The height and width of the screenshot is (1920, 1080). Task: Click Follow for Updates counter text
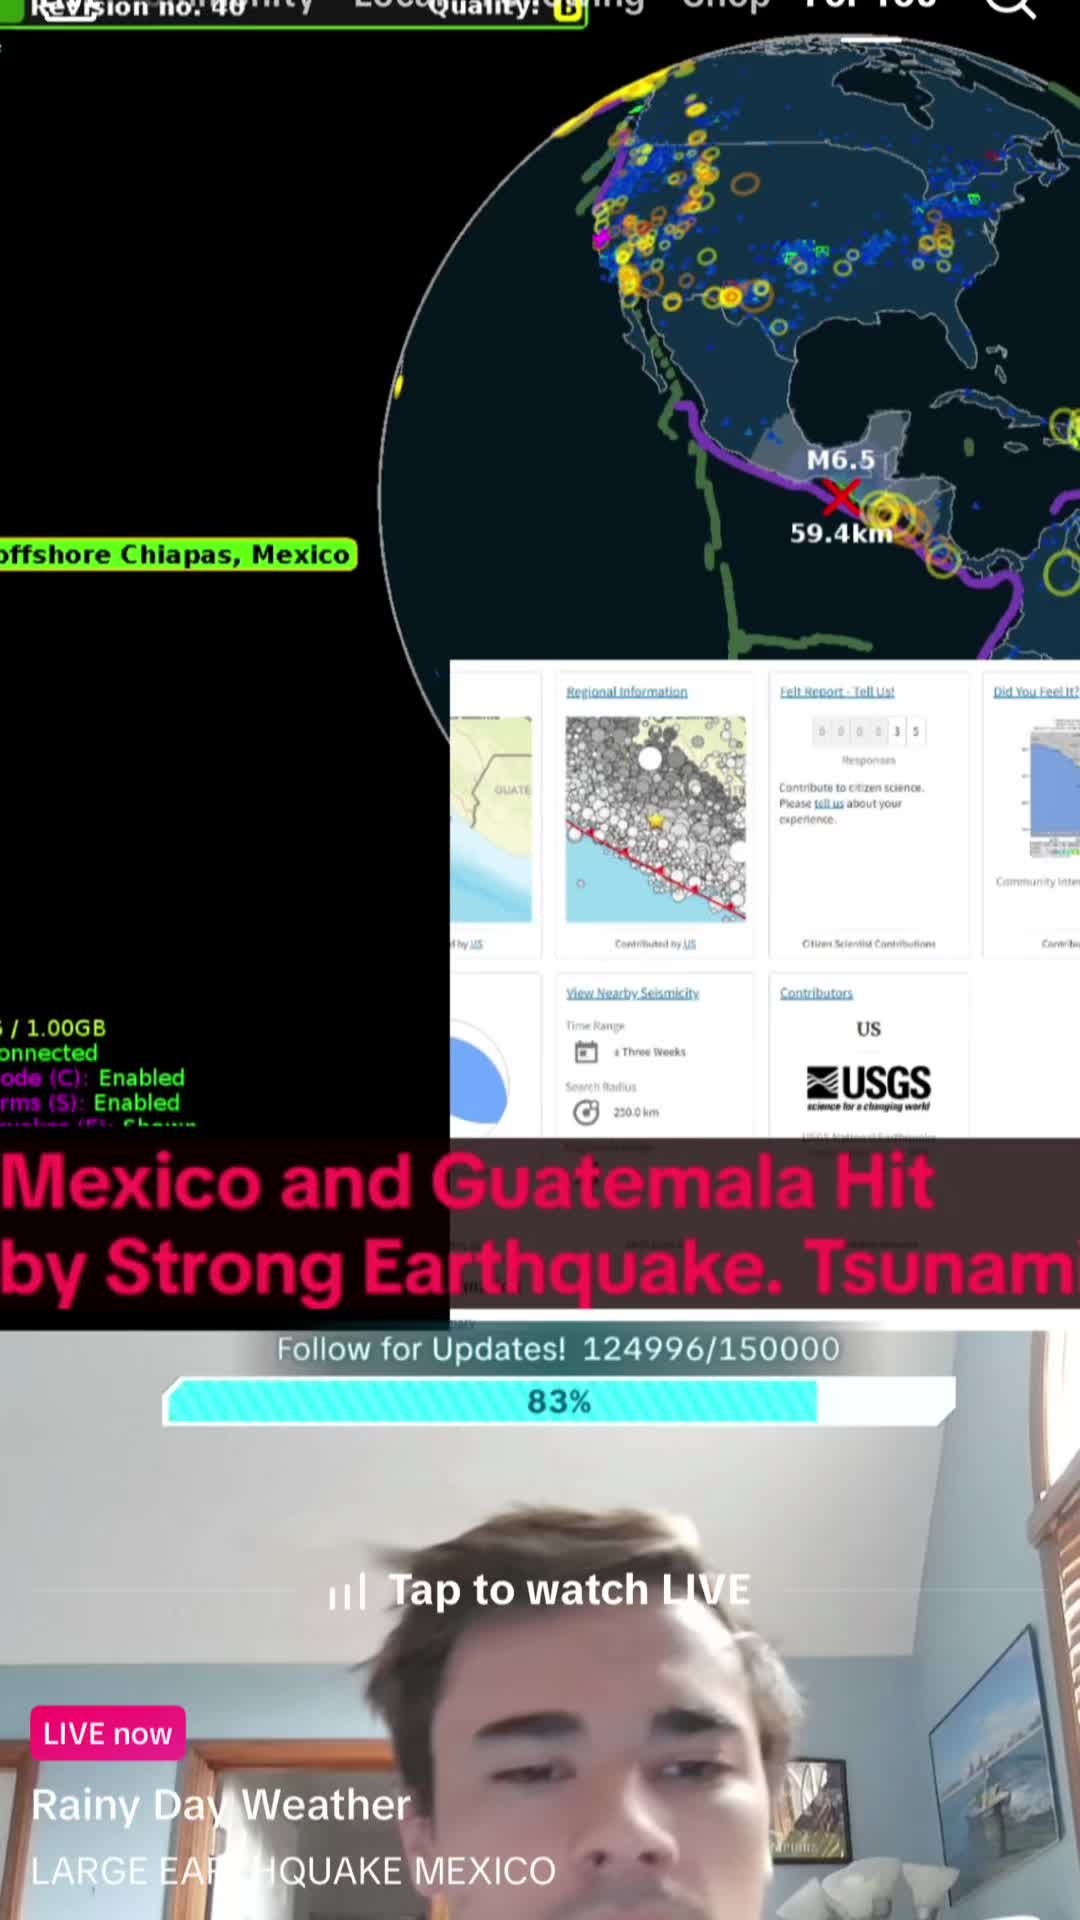(558, 1348)
